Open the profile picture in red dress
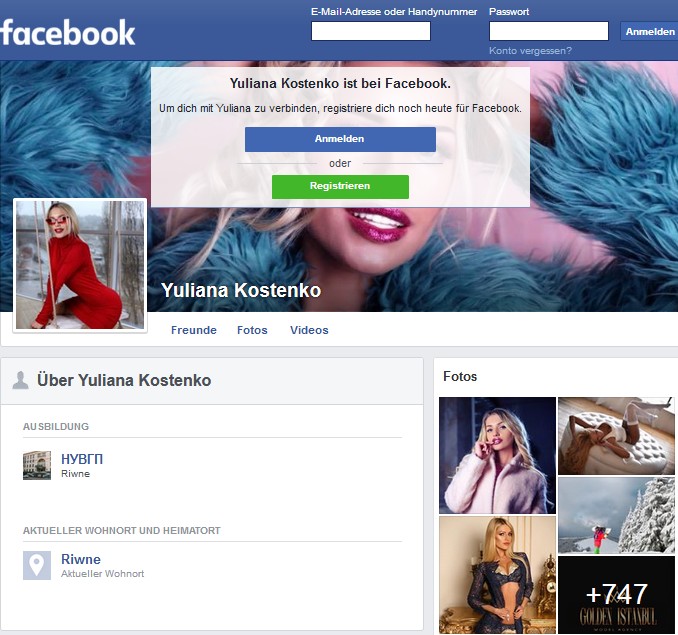This screenshot has height=635, width=678. (x=80, y=265)
